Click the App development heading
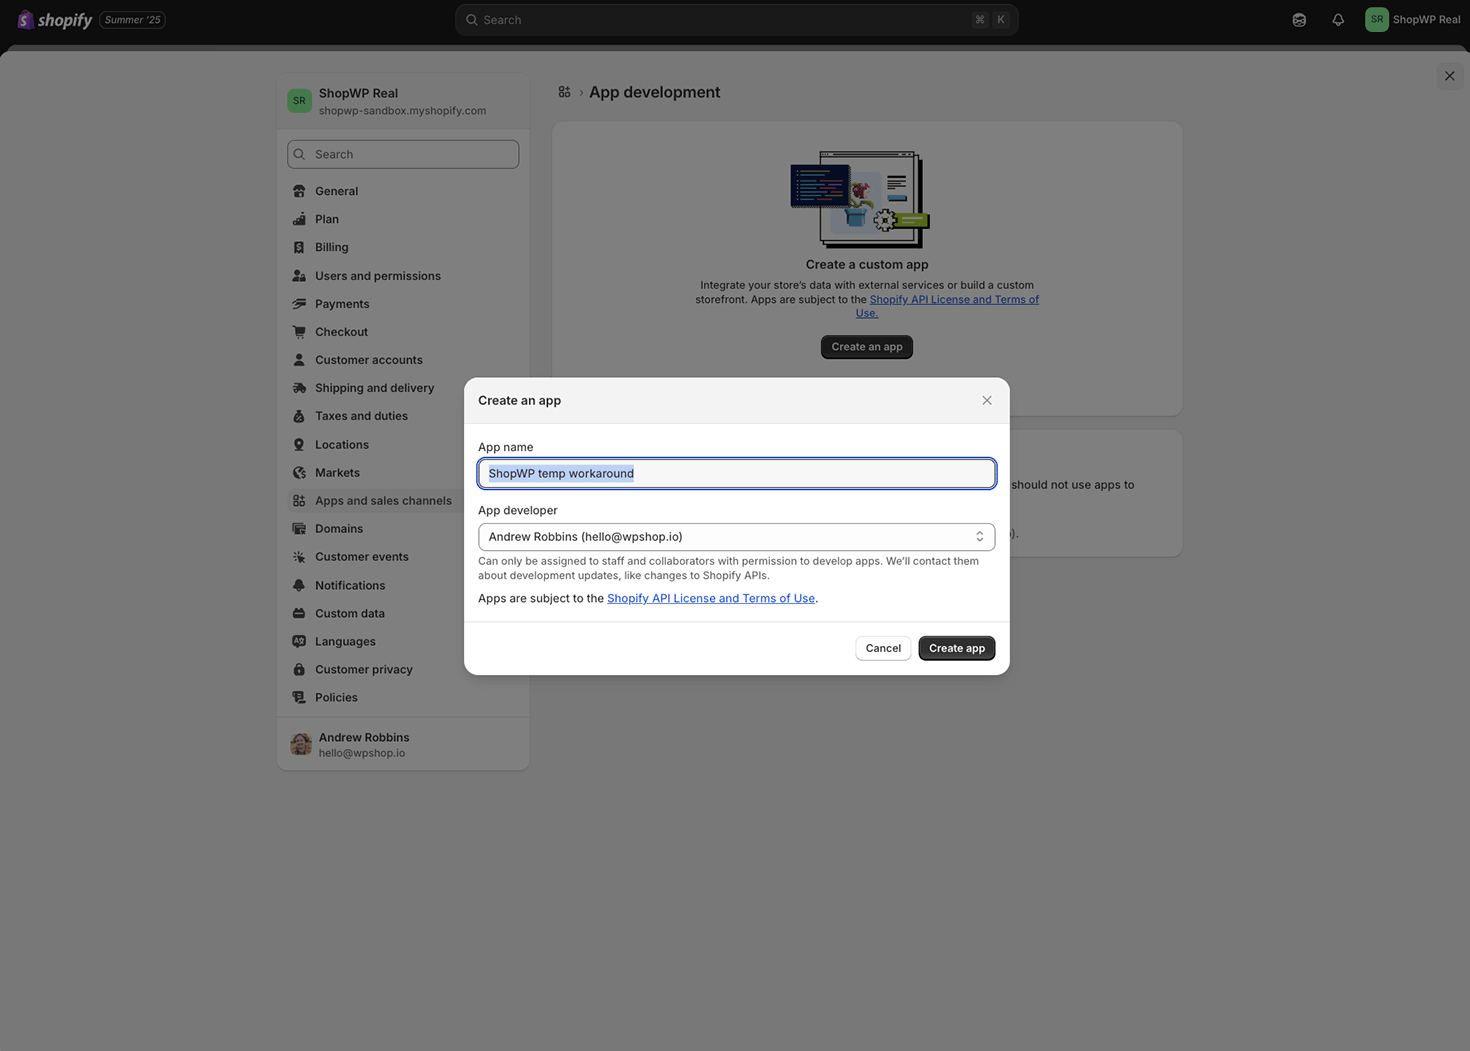1470x1051 pixels. (x=654, y=92)
